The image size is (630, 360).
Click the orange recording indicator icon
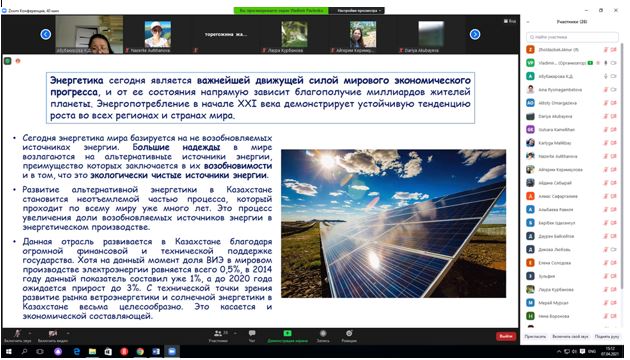coord(18,61)
